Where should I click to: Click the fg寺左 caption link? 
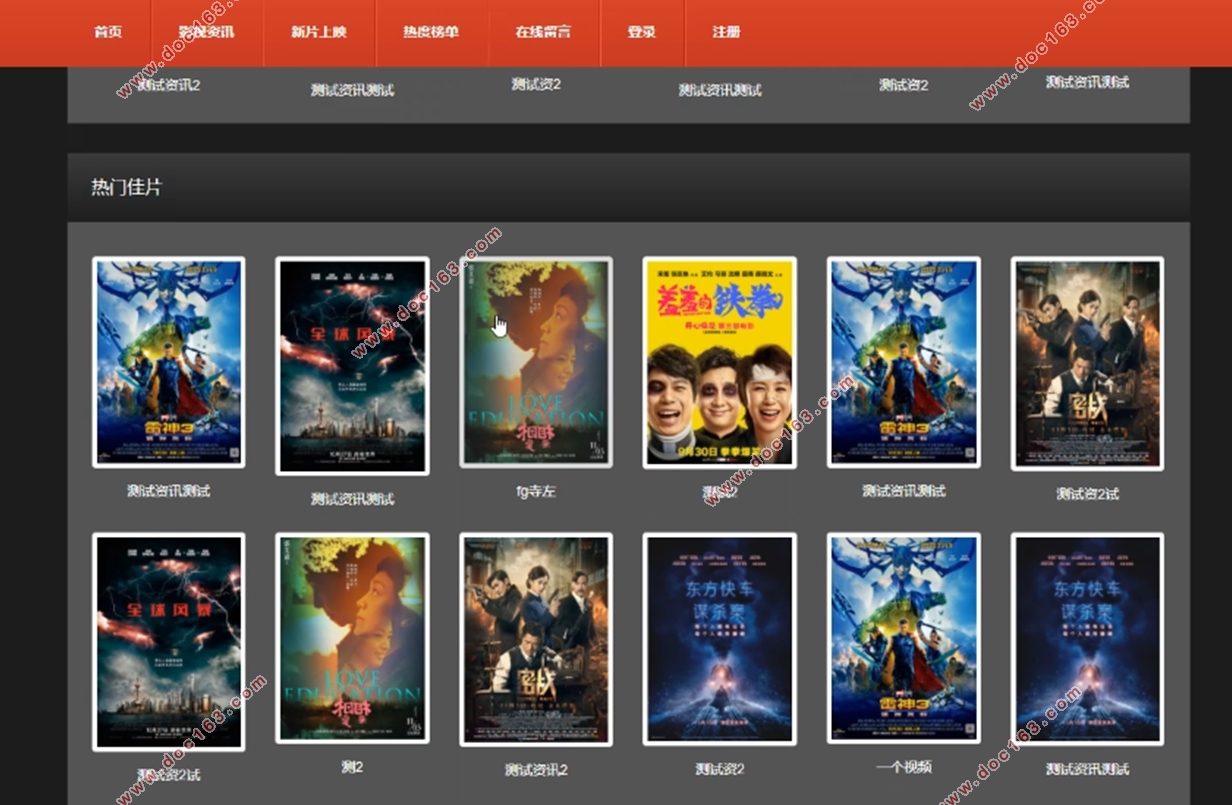536,491
